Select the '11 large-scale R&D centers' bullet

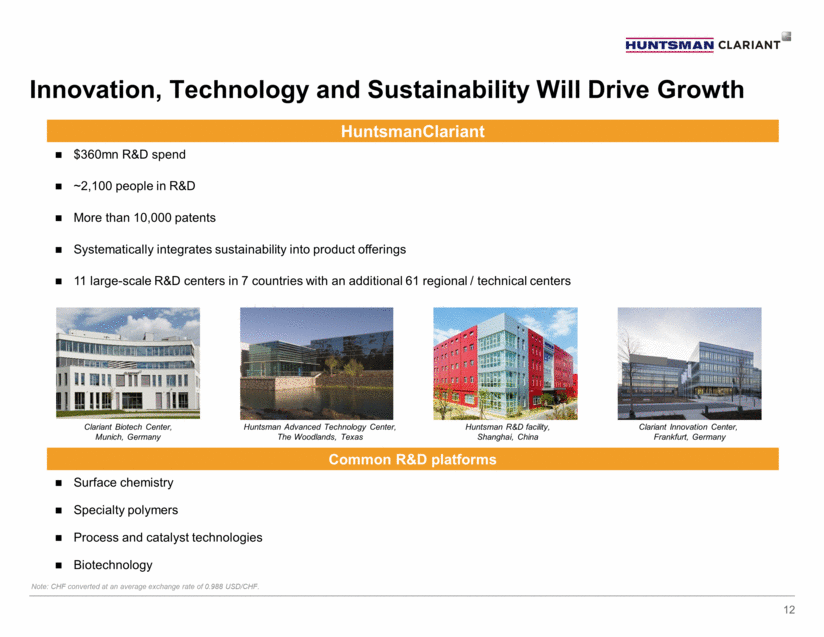(322, 281)
